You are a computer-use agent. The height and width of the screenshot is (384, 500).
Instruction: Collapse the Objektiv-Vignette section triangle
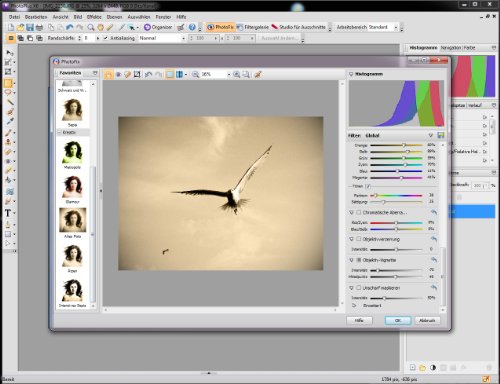coord(351,260)
